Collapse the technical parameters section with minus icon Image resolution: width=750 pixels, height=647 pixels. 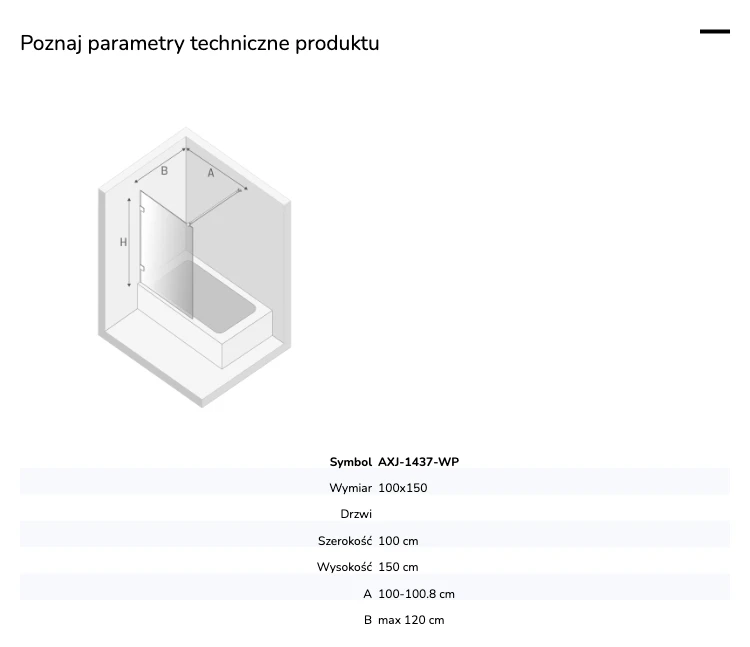point(715,32)
